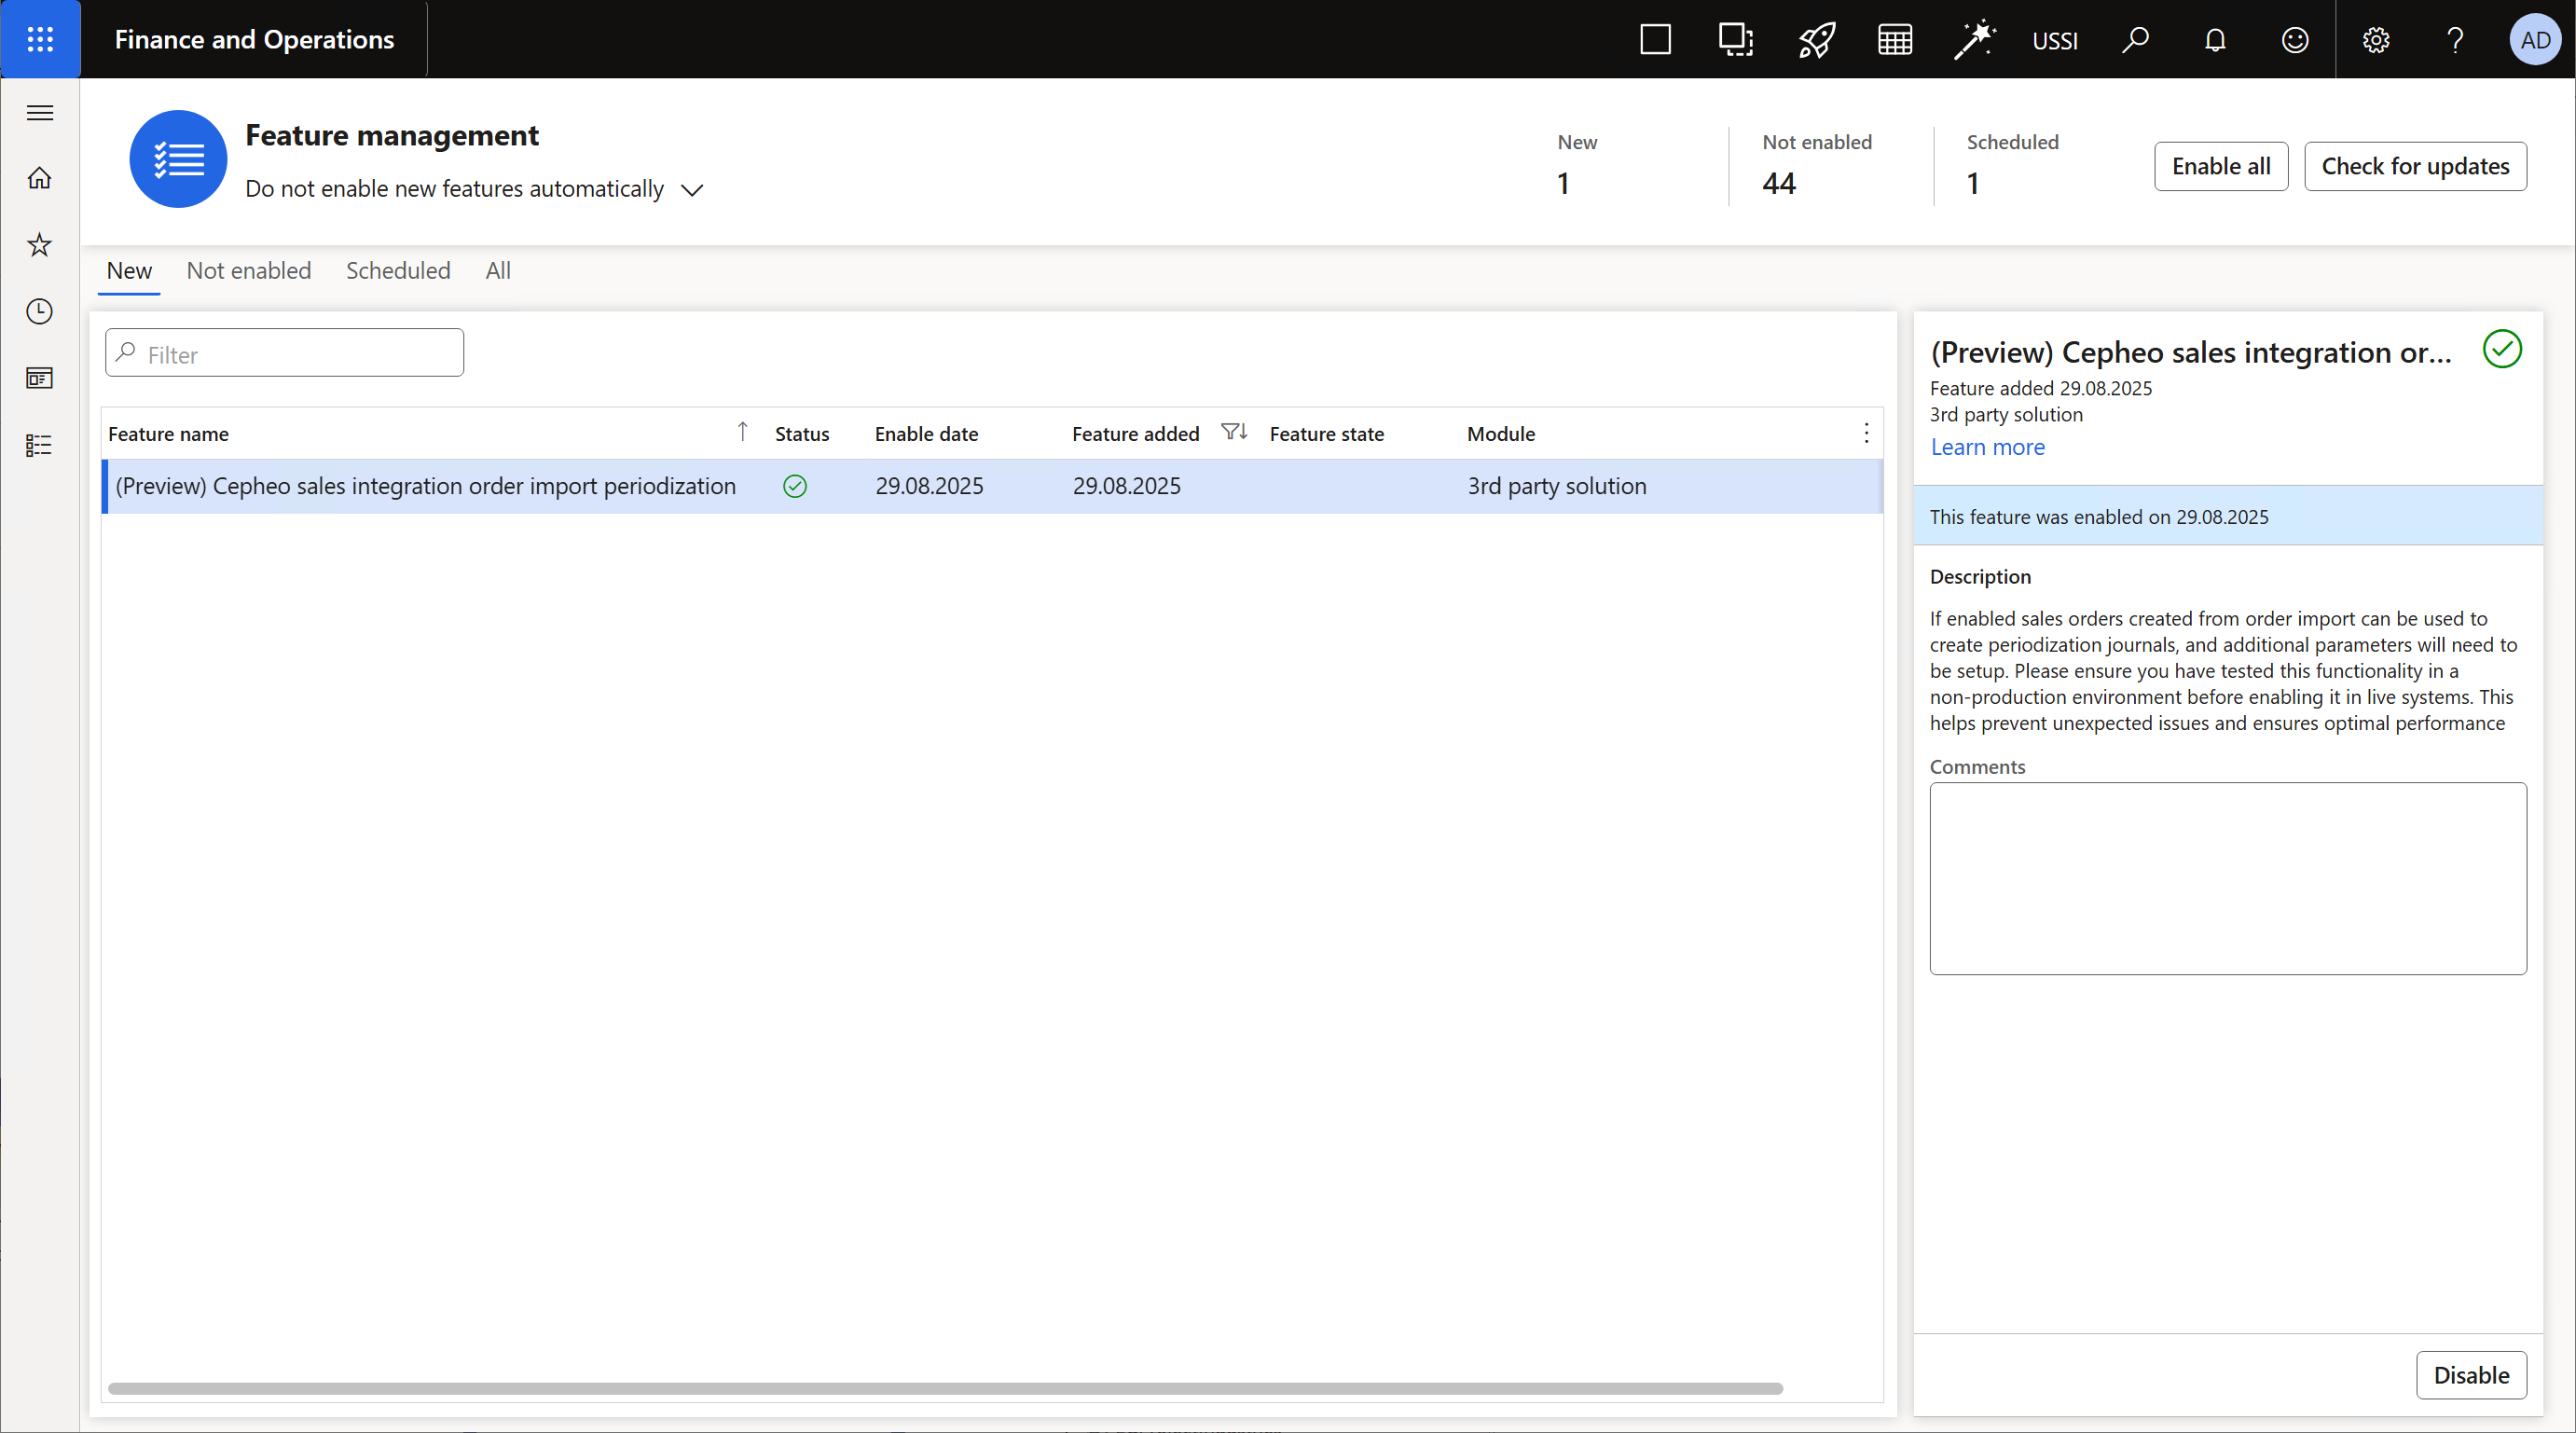
Task: Click the rocket icon in the top bar
Action: (x=1816, y=40)
